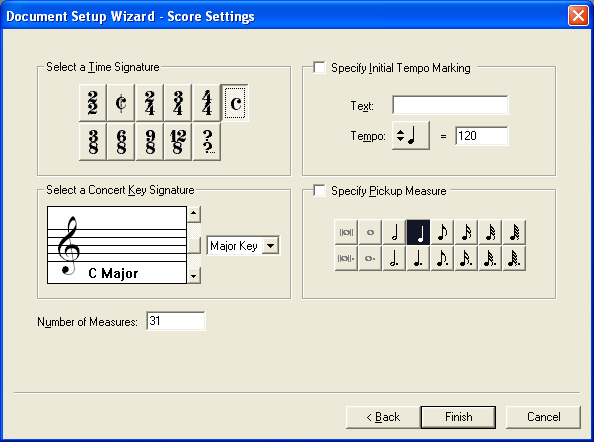
Task: Click the tempo Text input field
Action: 450,105
